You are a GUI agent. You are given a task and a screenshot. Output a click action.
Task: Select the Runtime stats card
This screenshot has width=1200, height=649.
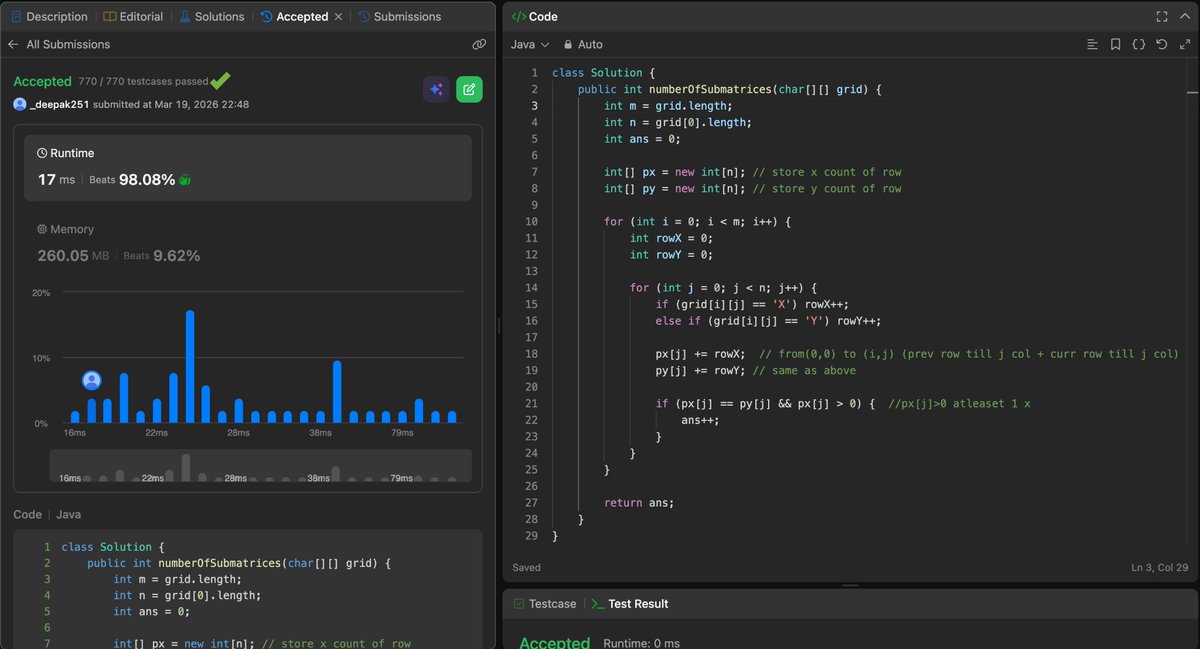tap(248, 166)
